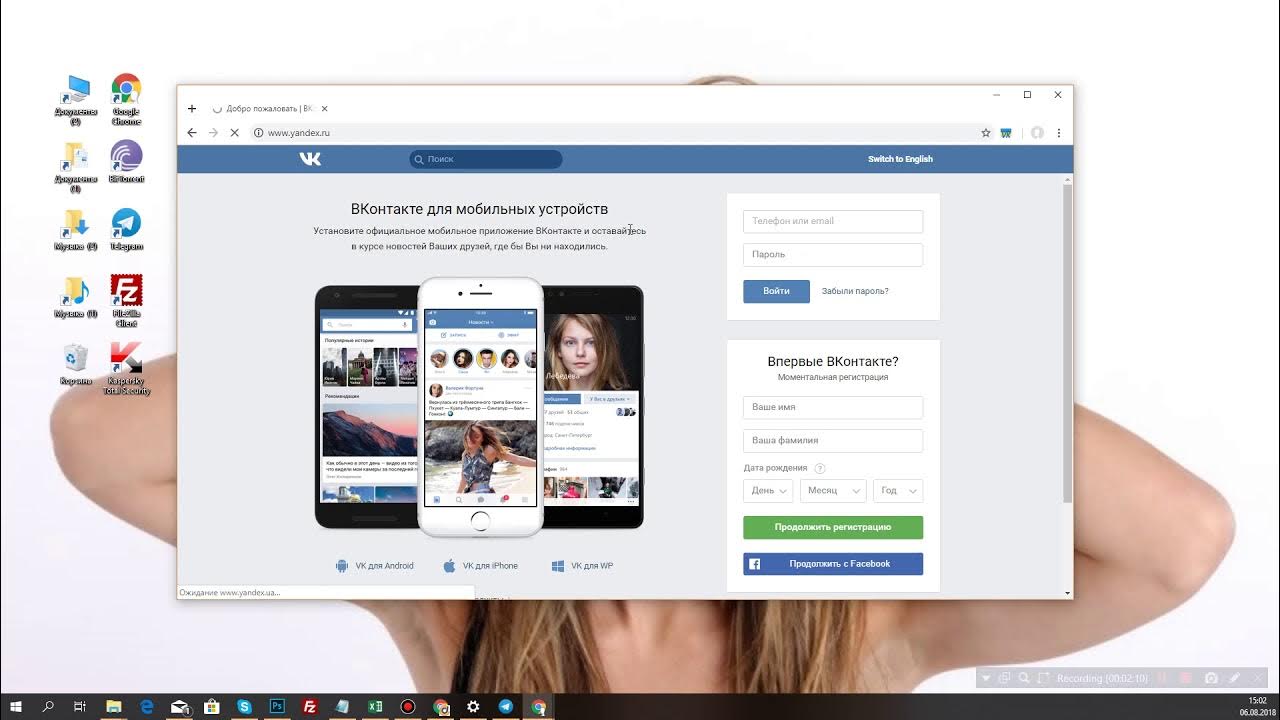The image size is (1280, 720).
Task: Open Task View from the taskbar
Action: point(80,707)
